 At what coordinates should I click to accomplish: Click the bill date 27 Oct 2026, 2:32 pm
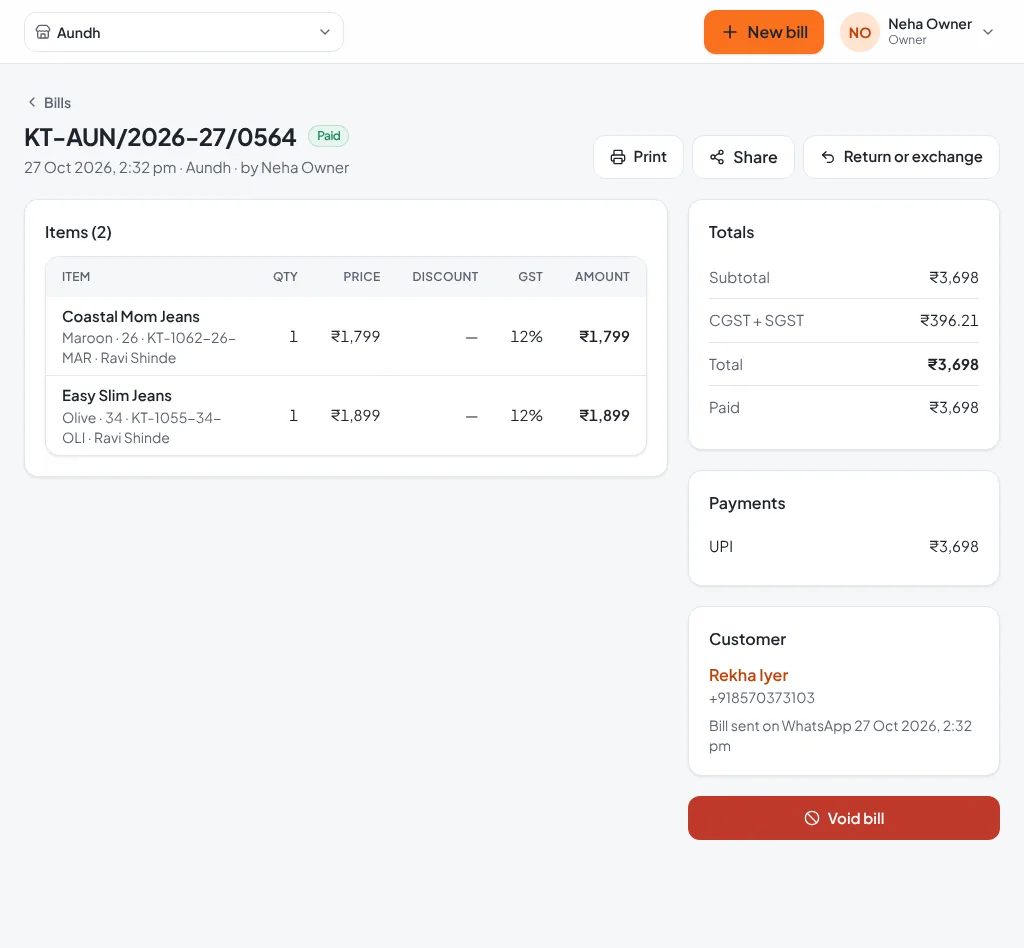[x=100, y=168]
